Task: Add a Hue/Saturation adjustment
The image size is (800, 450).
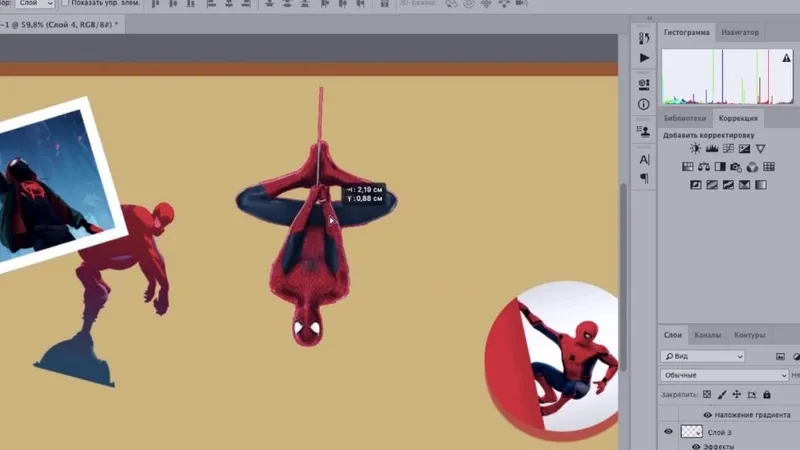Action: coord(688,167)
